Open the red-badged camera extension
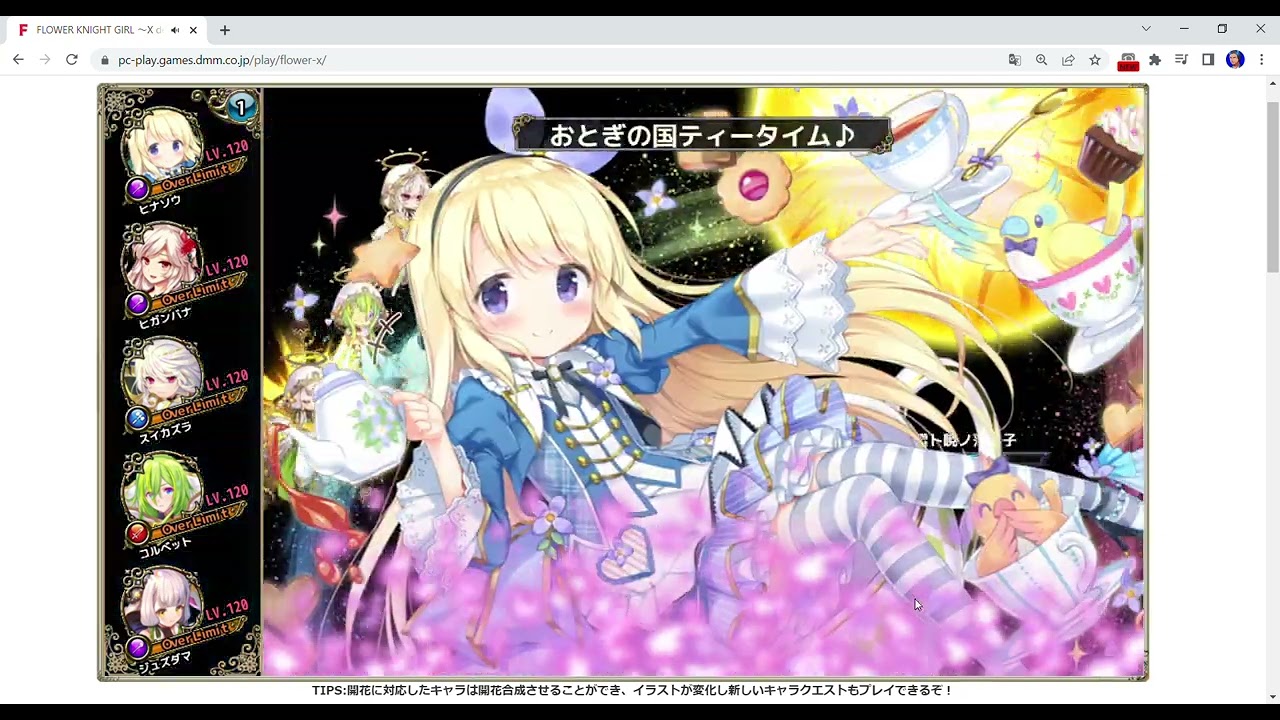This screenshot has width=1280, height=720. 1128,61
